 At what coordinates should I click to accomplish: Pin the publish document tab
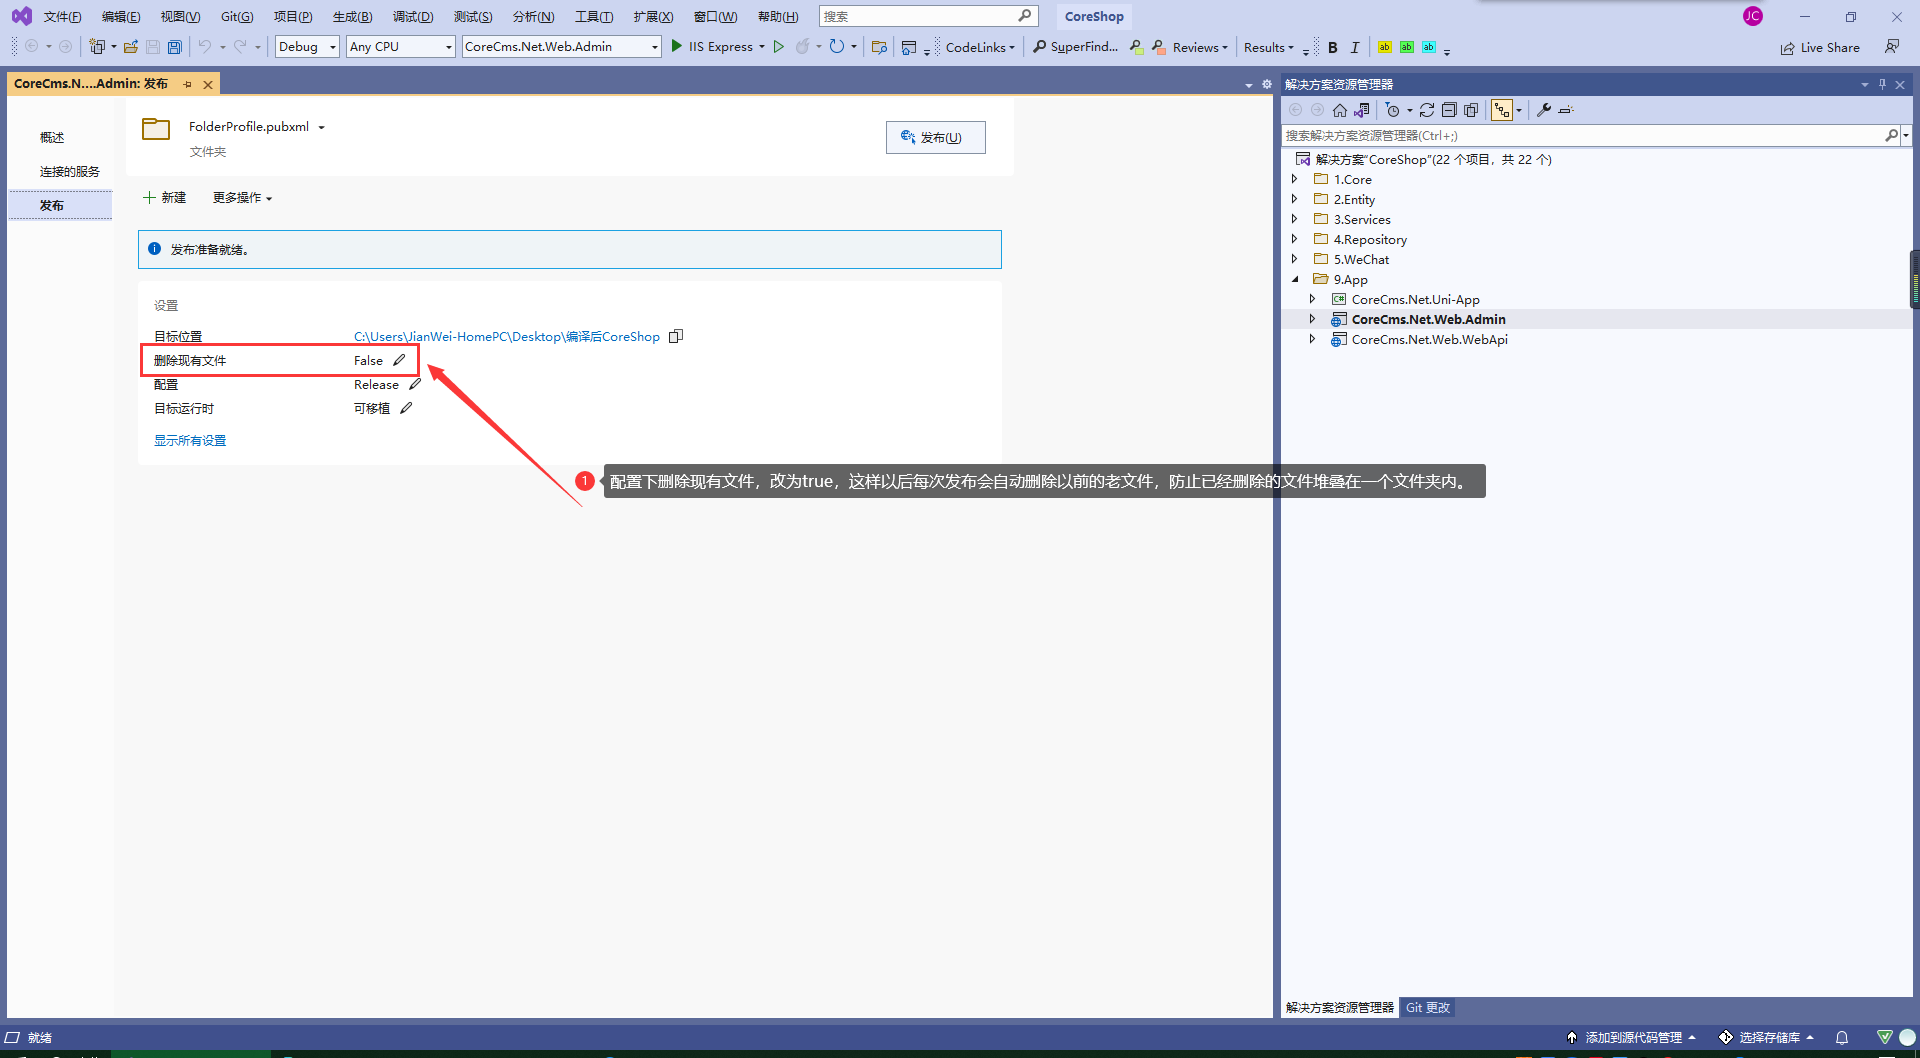[x=187, y=84]
